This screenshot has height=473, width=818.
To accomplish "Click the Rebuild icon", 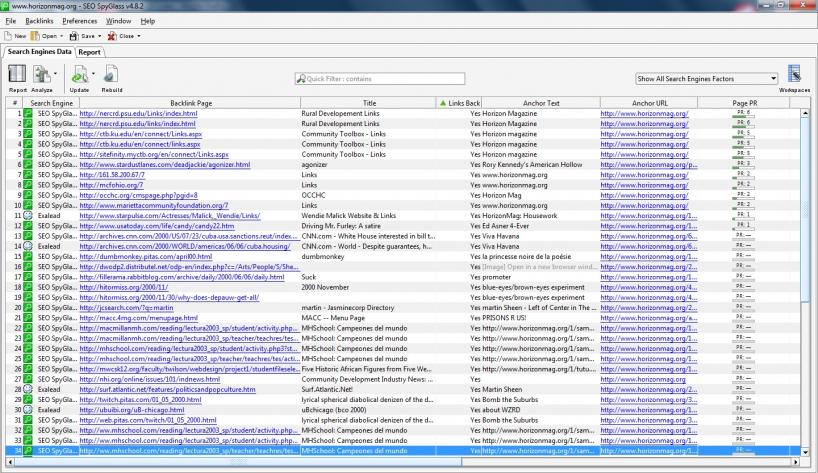I will (112, 75).
